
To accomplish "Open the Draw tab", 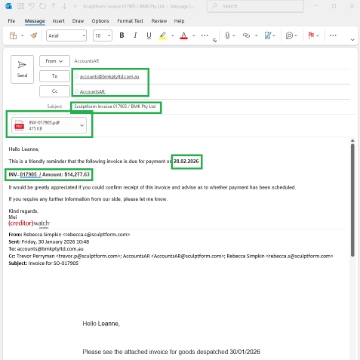I will (x=78, y=21).
